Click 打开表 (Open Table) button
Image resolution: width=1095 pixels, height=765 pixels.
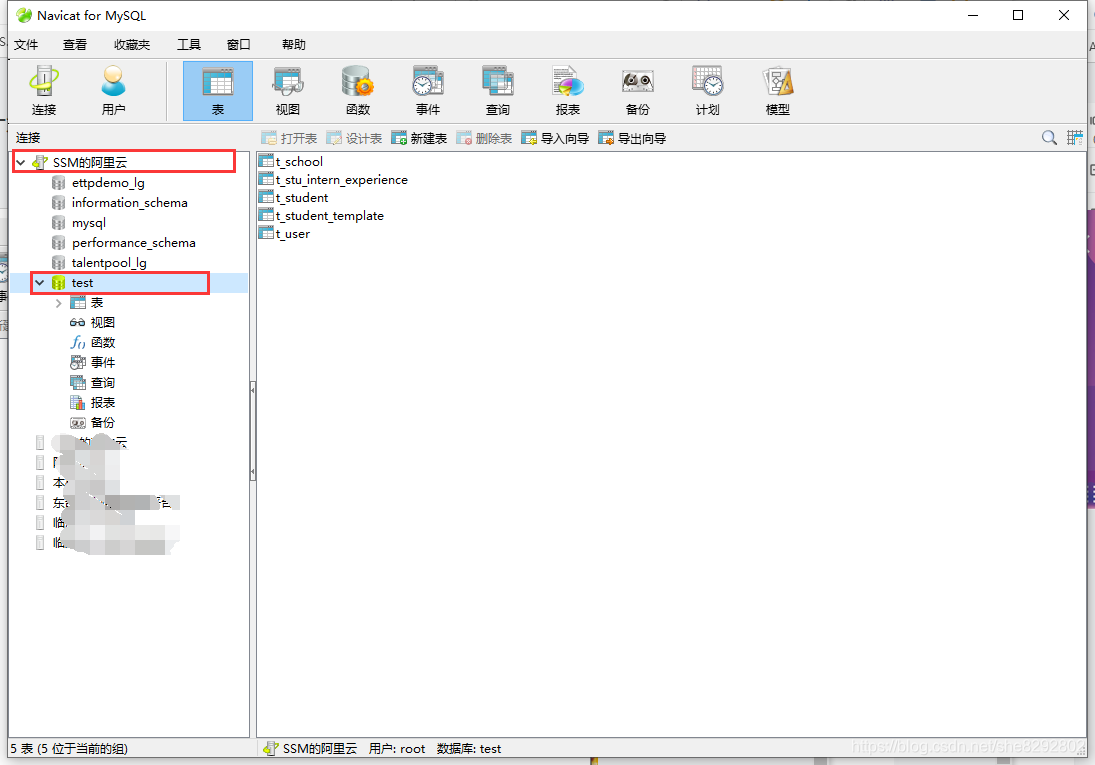point(289,138)
